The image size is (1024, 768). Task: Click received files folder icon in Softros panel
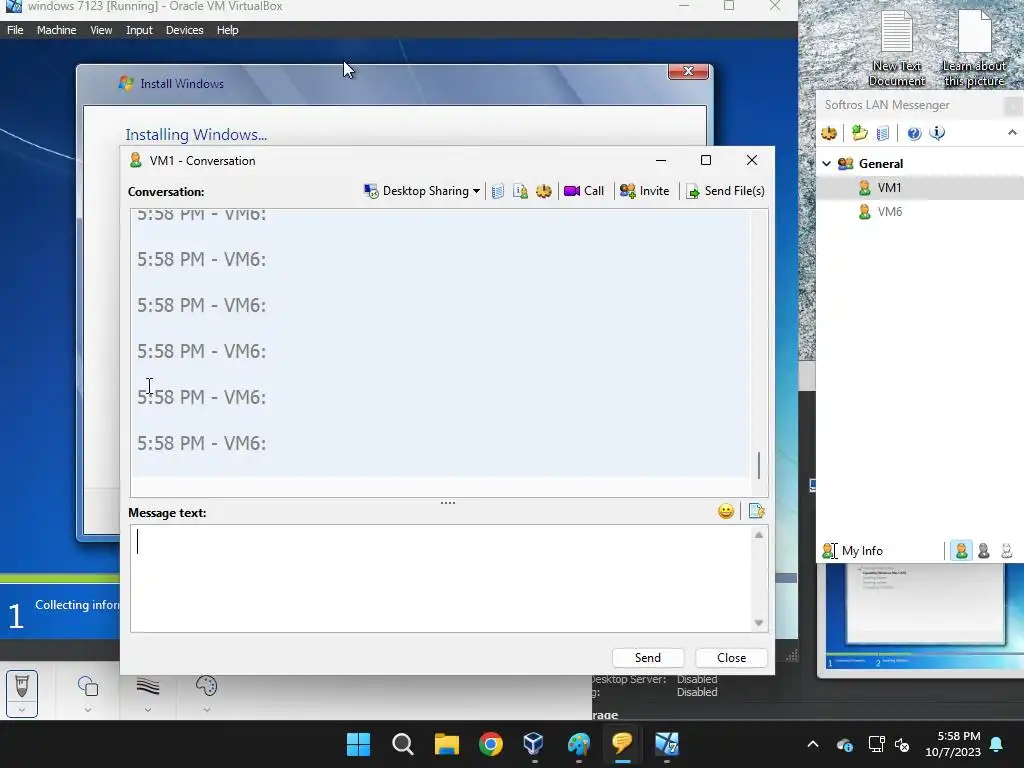pos(859,133)
